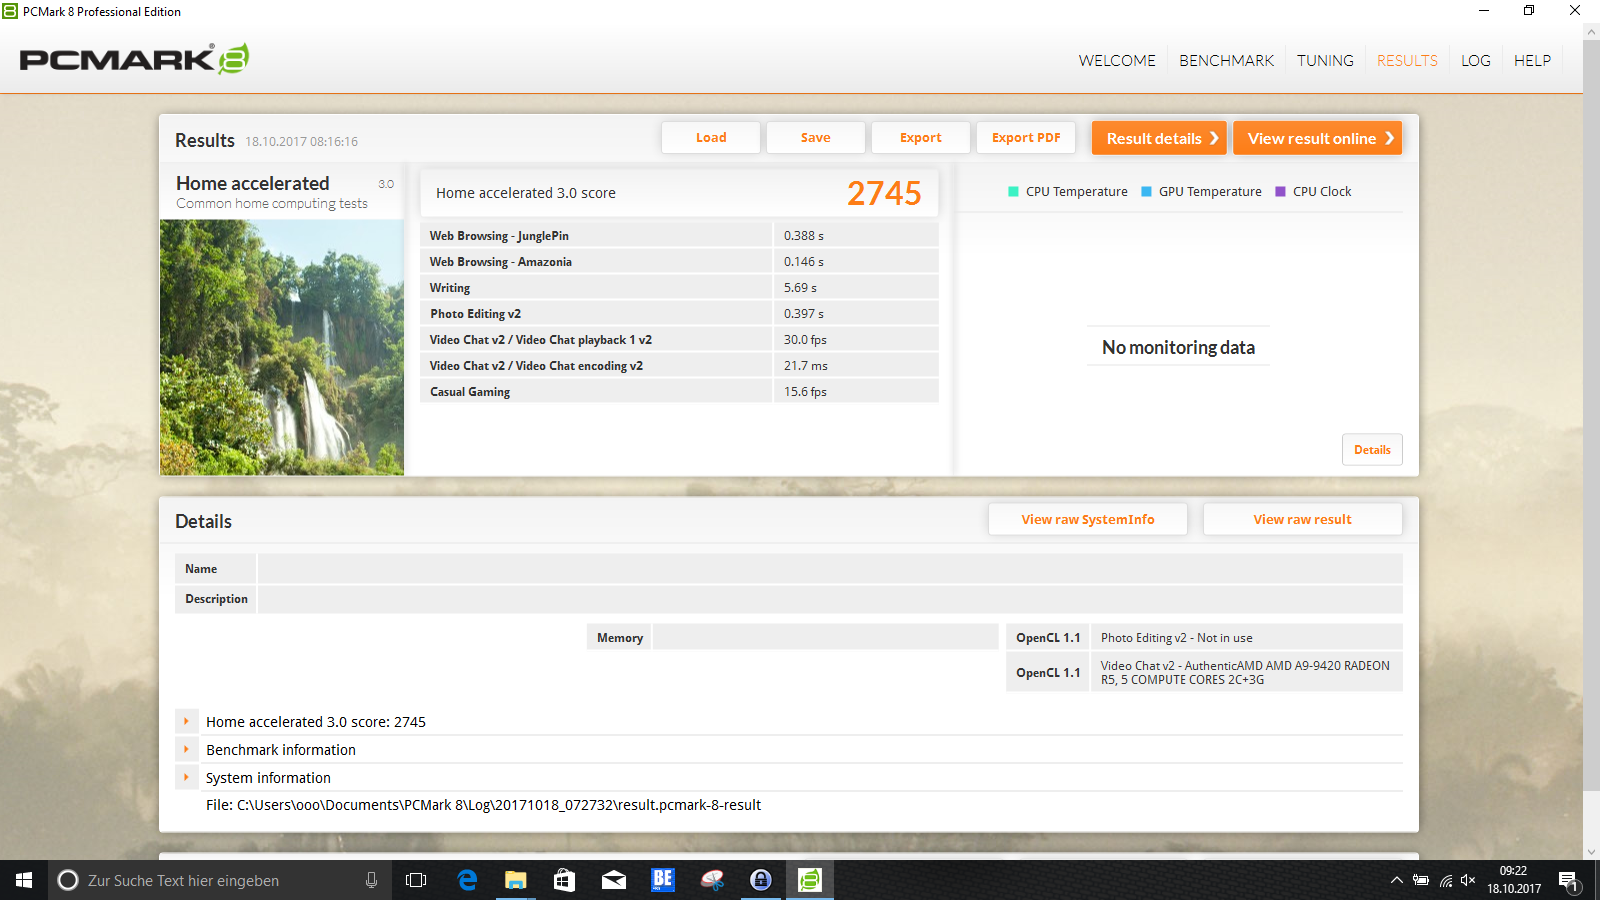Open the Log tab
Viewport: 1600px width, 900px height.
pos(1475,61)
